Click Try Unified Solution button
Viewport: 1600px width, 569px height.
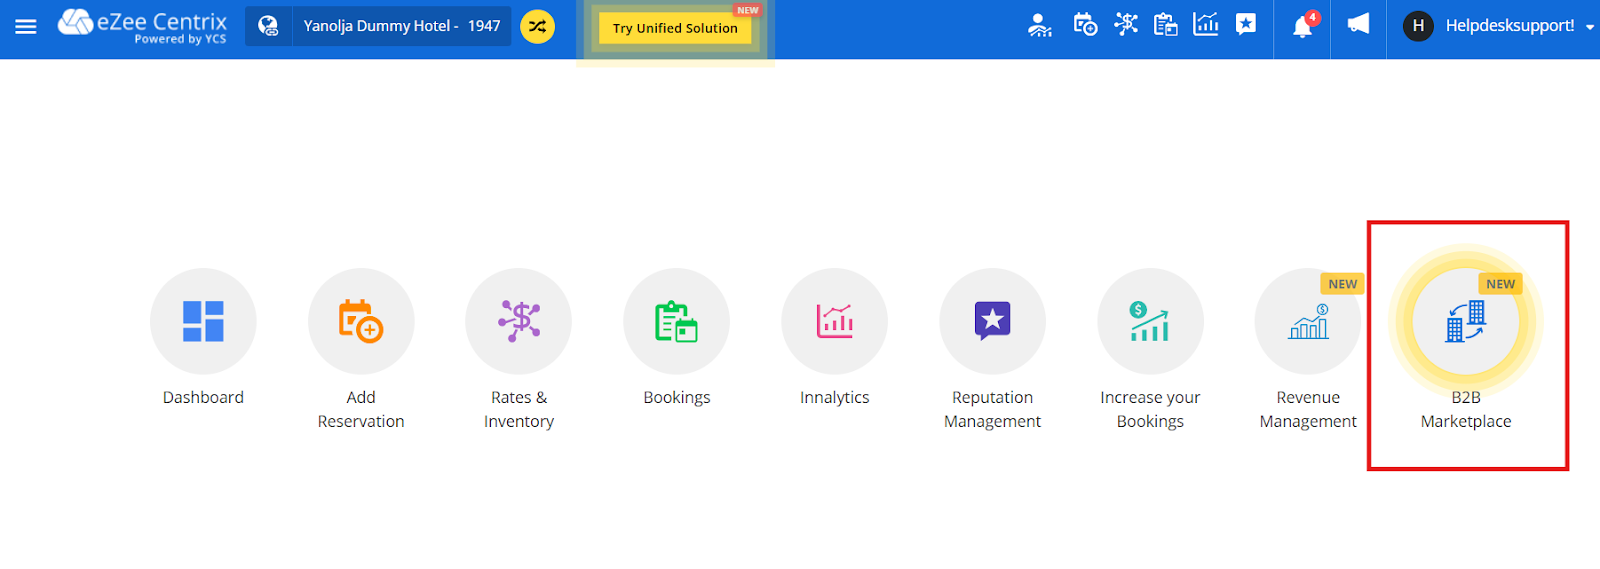675,28
